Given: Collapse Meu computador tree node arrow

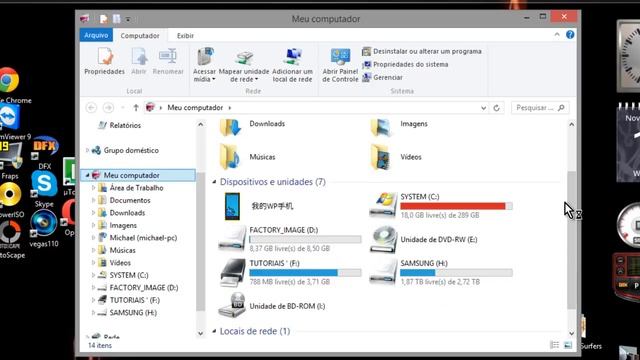Looking at the screenshot, I should 87,175.
